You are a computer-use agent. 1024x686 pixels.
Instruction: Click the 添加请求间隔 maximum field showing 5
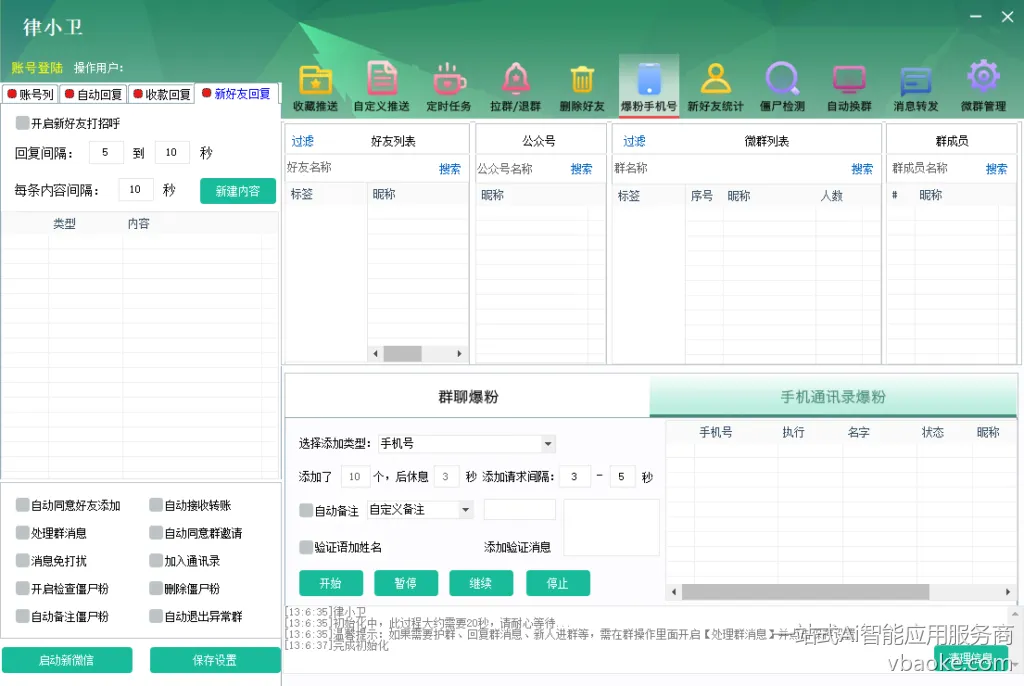click(x=622, y=477)
